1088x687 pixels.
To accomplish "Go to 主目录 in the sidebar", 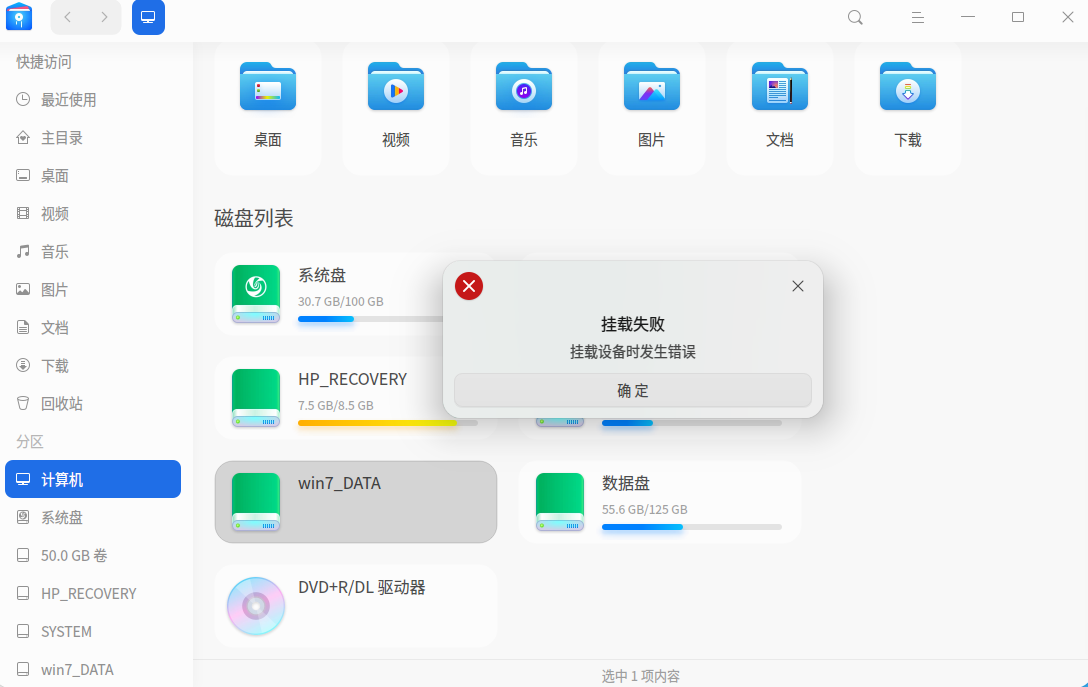I will click(93, 138).
